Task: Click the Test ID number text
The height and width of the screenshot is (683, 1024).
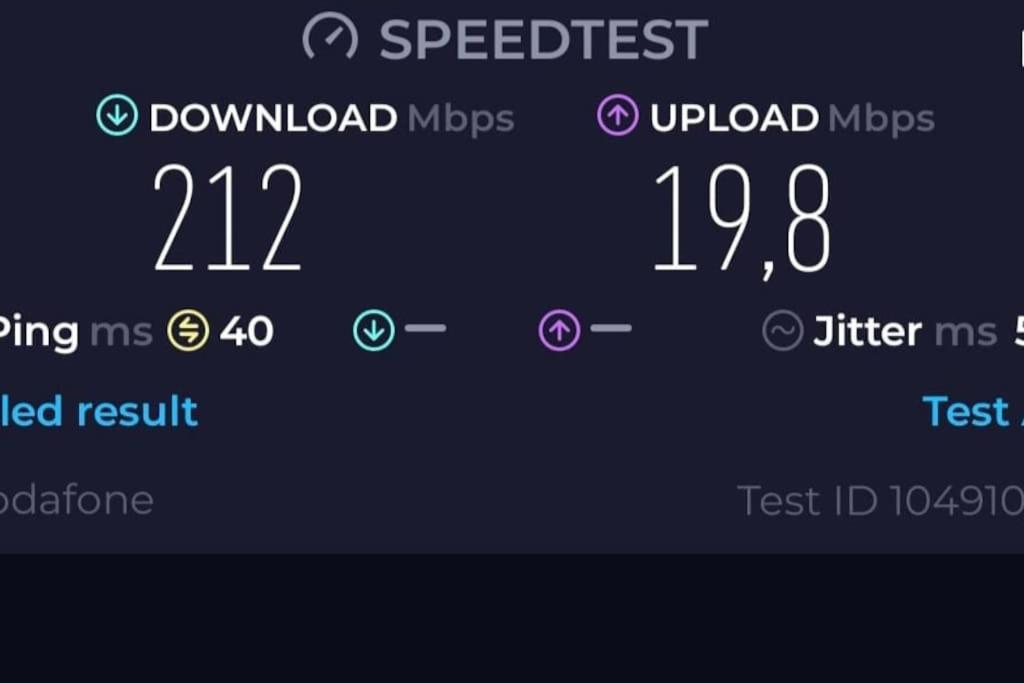Action: (x=880, y=501)
